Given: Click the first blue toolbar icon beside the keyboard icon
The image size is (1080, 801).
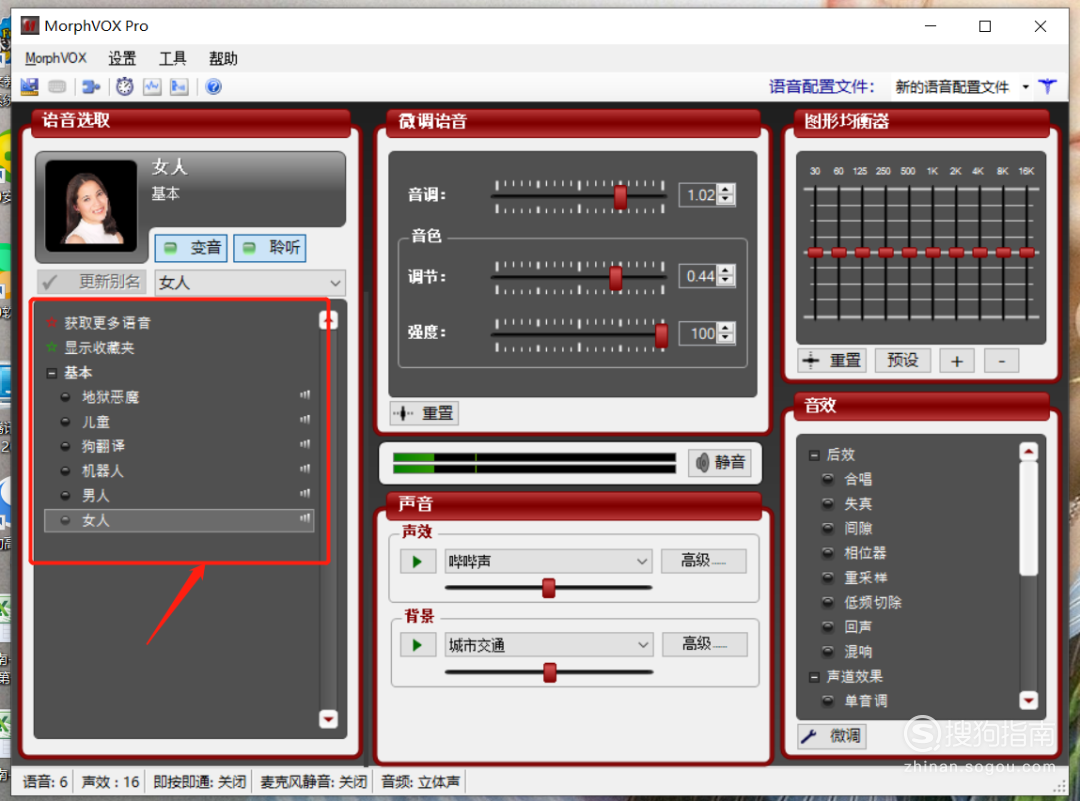Looking at the screenshot, I should tap(30, 87).
